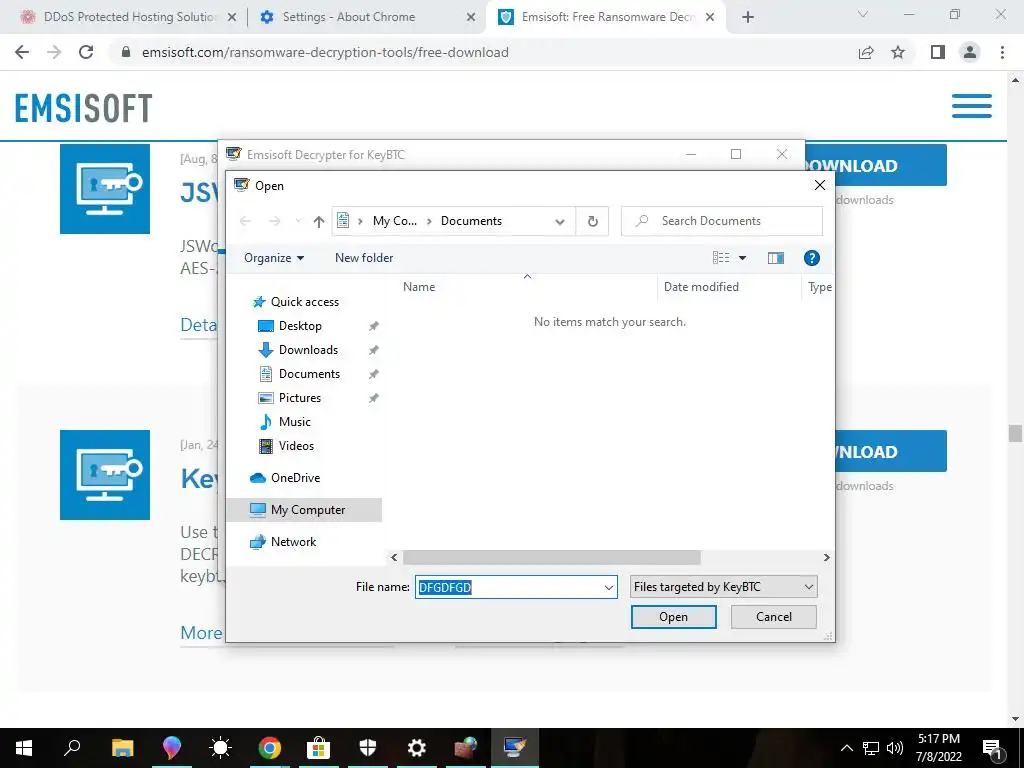
Task: Expand the File name dropdown arrow
Action: click(x=609, y=587)
